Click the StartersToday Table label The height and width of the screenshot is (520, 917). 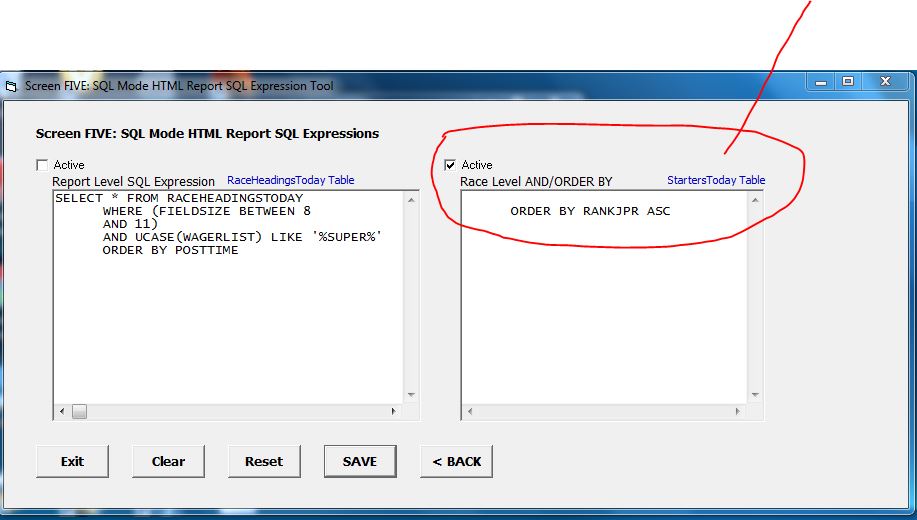(716, 180)
